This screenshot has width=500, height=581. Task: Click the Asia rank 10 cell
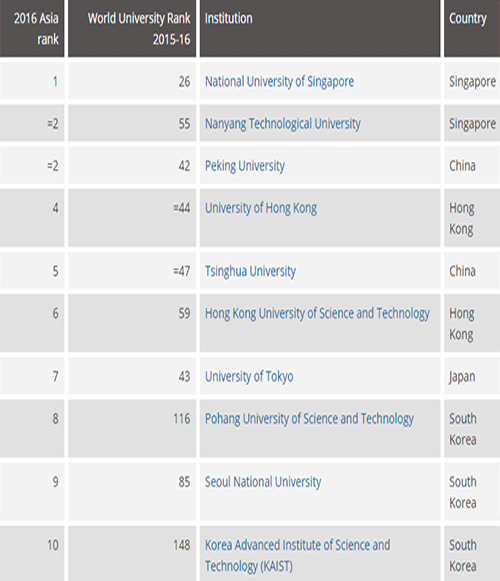[32, 554]
